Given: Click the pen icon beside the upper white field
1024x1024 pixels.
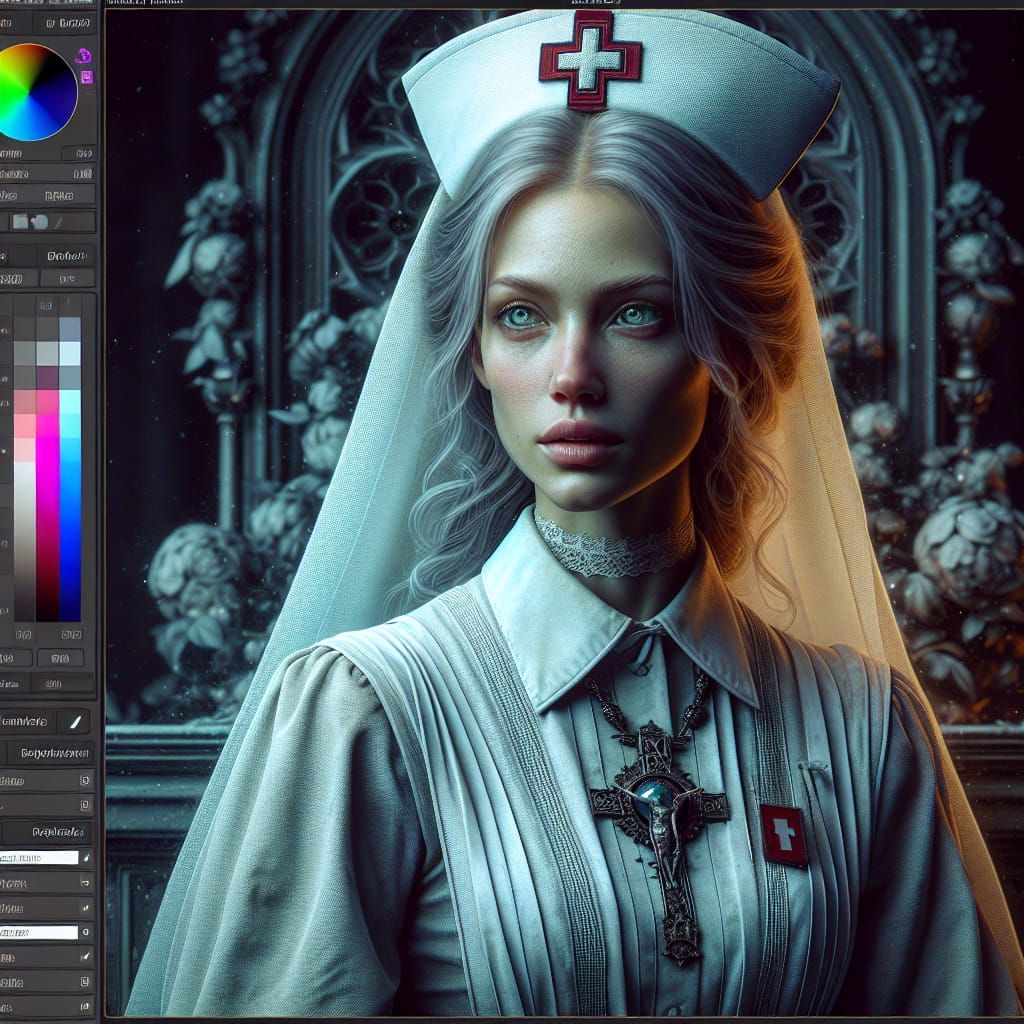Looking at the screenshot, I should 86,858.
